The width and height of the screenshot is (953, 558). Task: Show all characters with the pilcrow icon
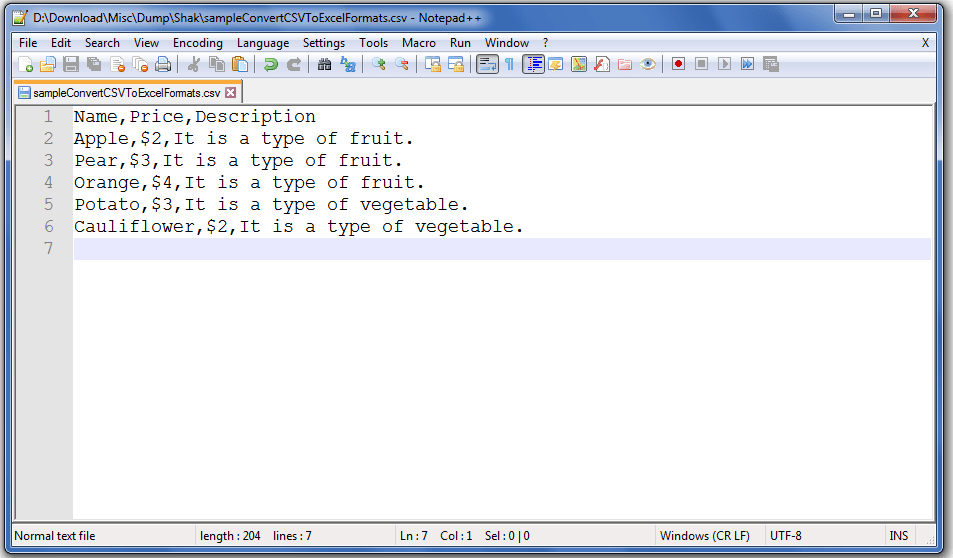pos(510,64)
